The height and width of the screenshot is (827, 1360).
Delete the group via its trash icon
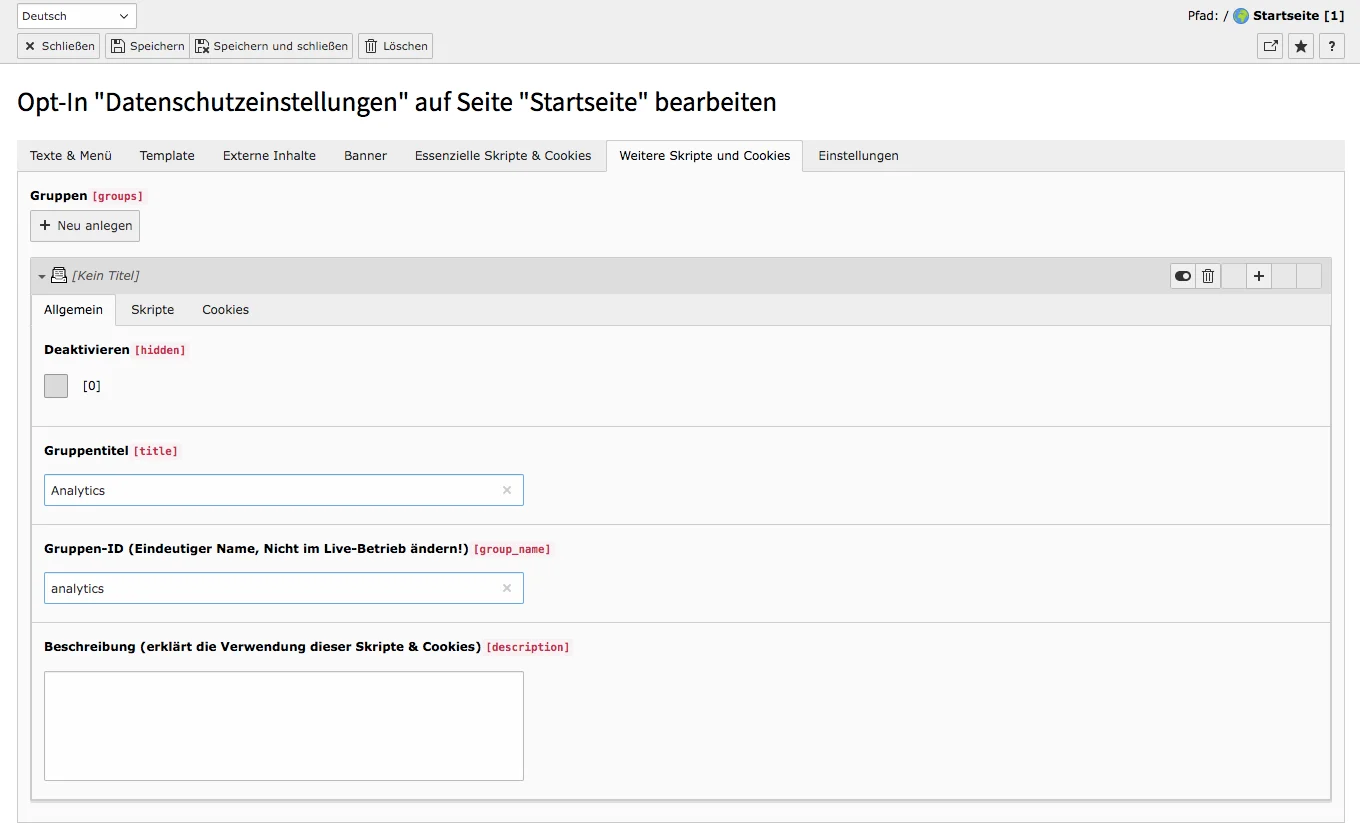coord(1207,276)
